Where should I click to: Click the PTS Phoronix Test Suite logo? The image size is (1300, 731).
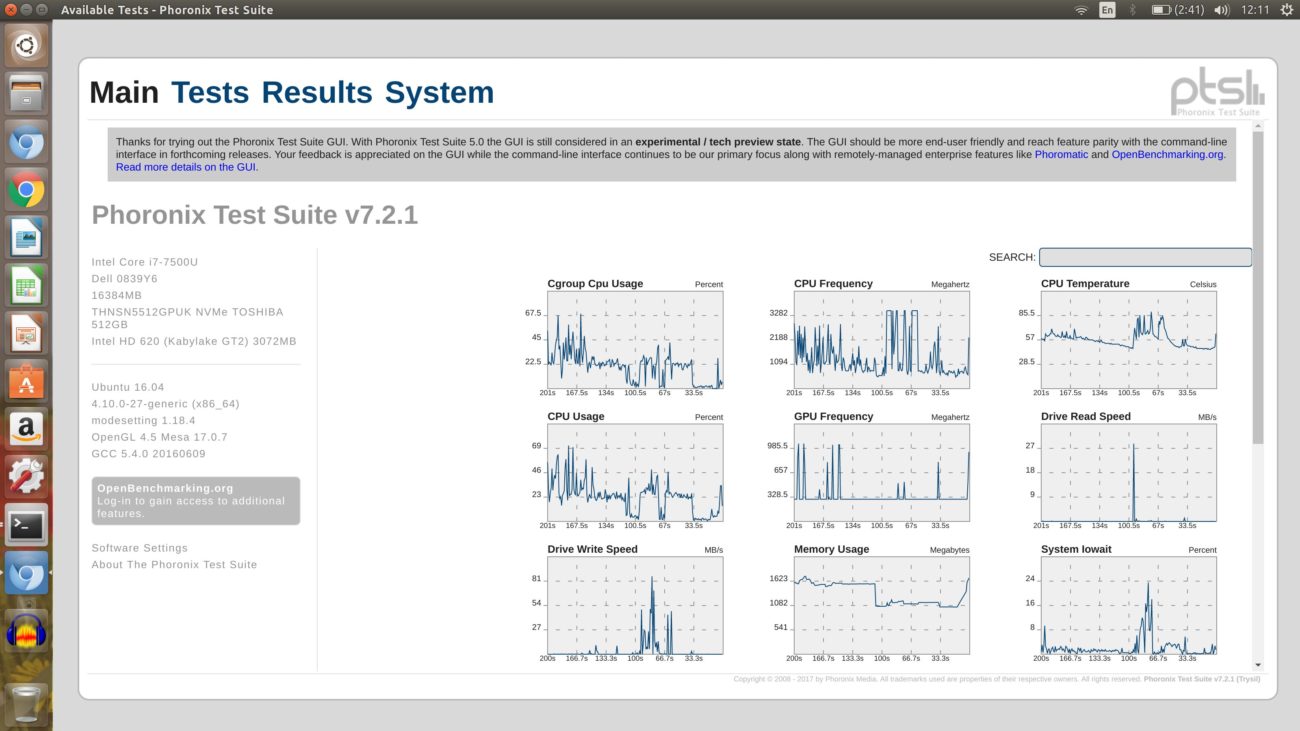point(1217,94)
